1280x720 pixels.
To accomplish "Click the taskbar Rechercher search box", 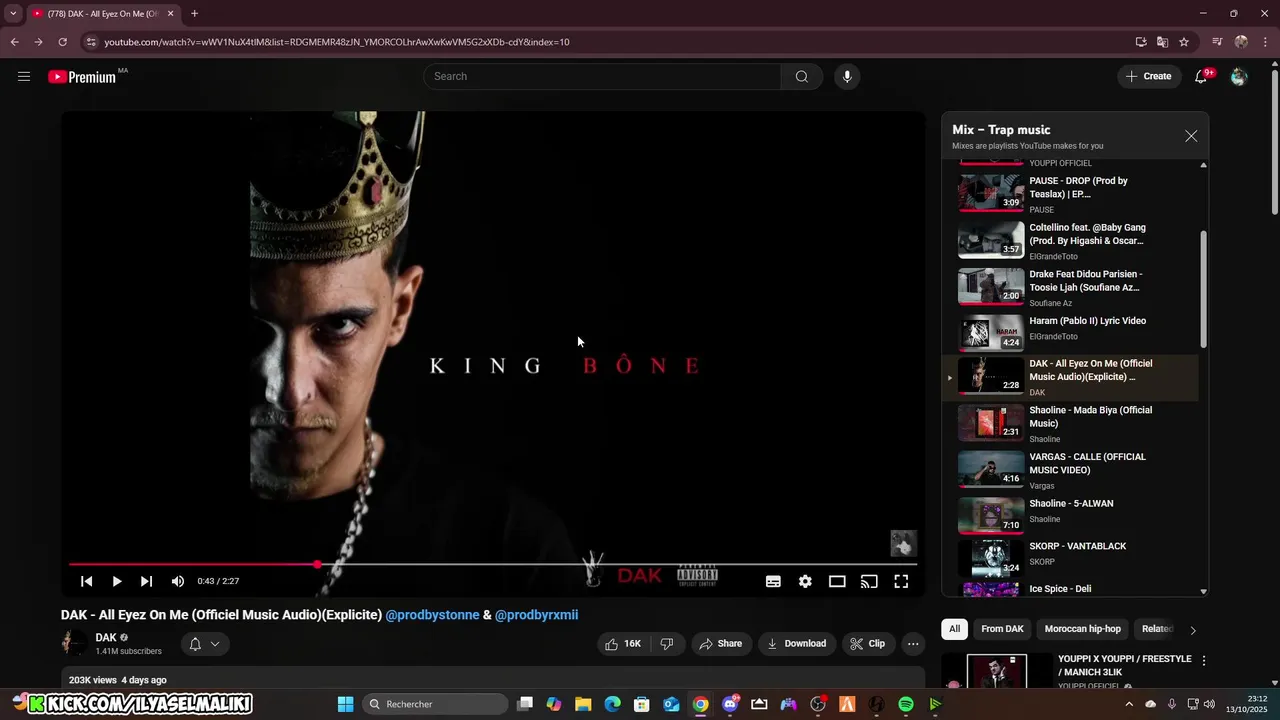I will [434, 704].
